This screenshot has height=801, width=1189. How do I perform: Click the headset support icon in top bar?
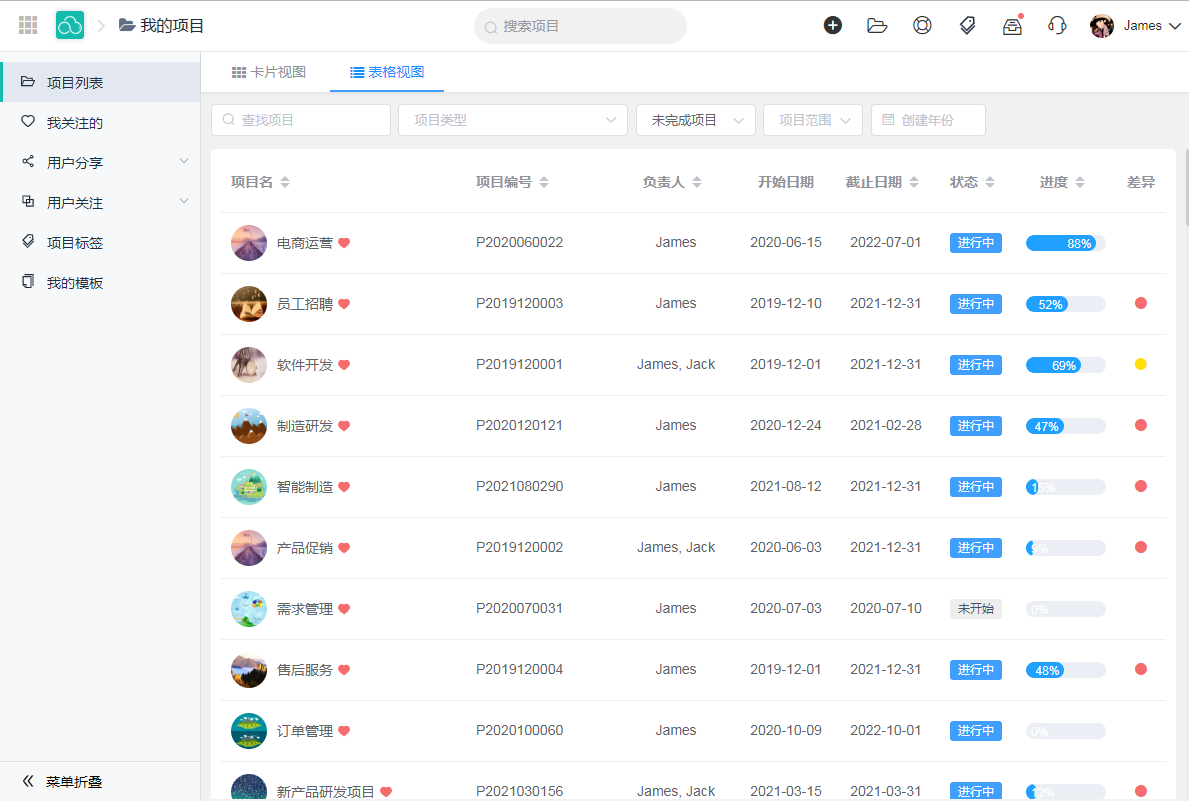click(1057, 25)
